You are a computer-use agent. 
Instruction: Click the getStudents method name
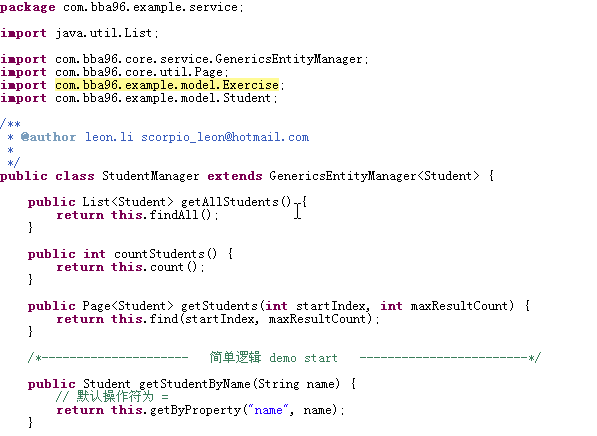point(219,306)
